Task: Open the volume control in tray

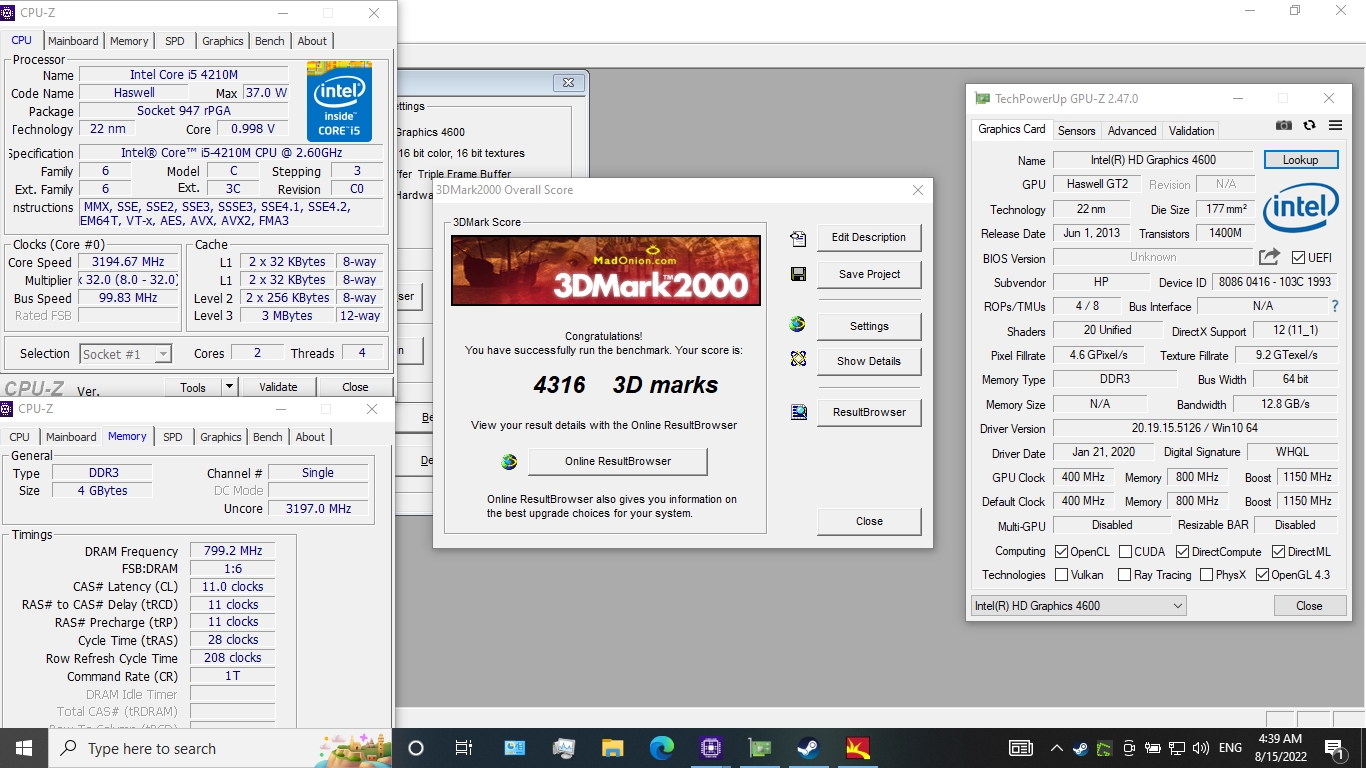Action: tap(1200, 748)
